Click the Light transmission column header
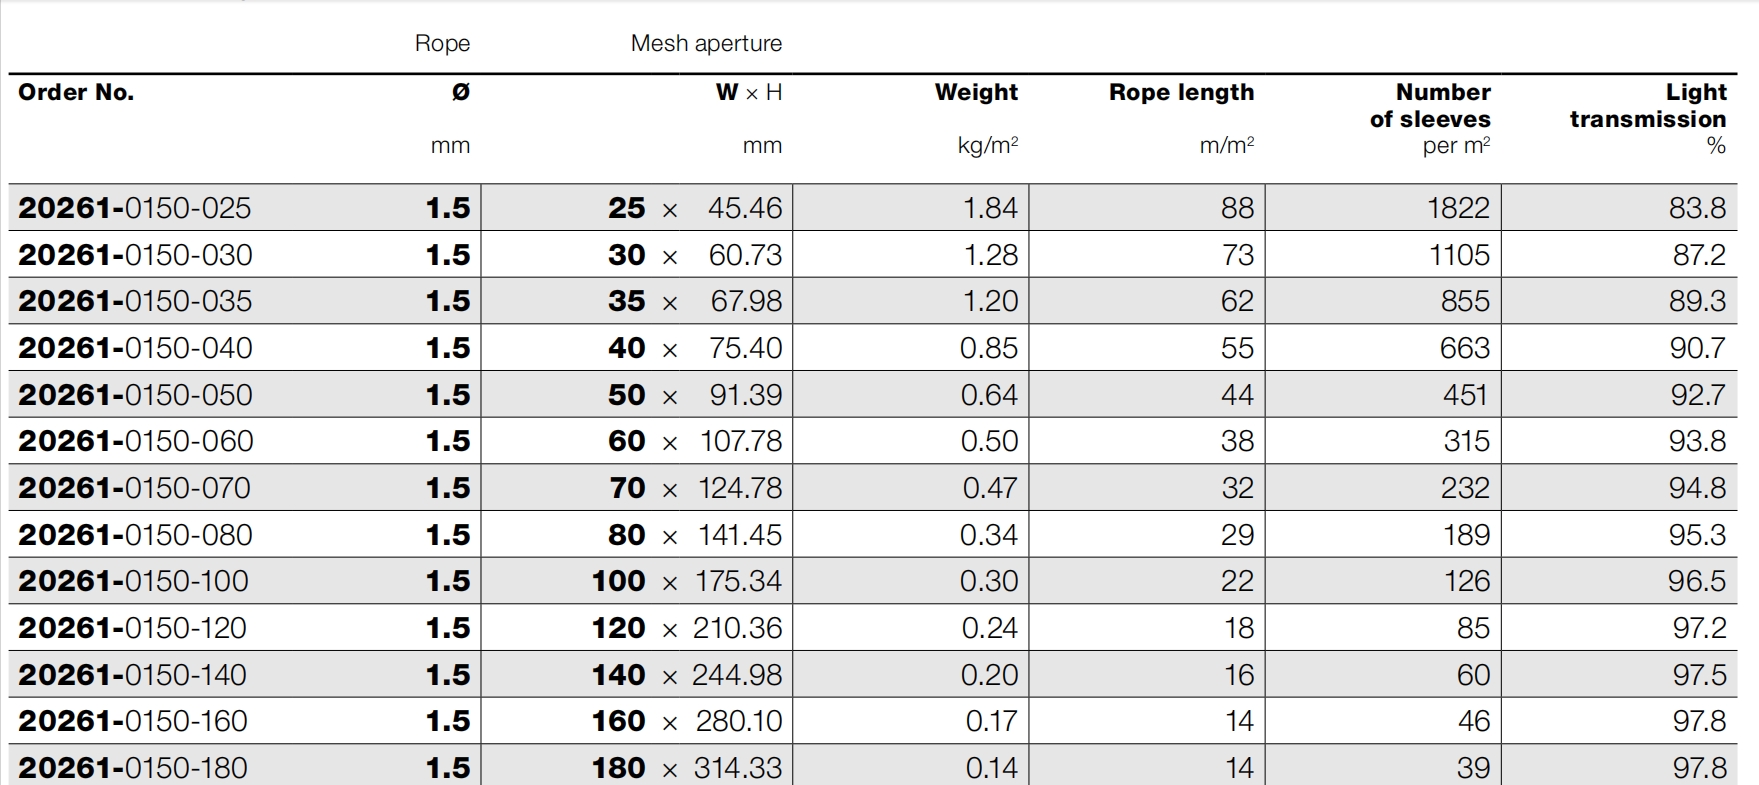The height and width of the screenshot is (785, 1759). (x=1647, y=106)
